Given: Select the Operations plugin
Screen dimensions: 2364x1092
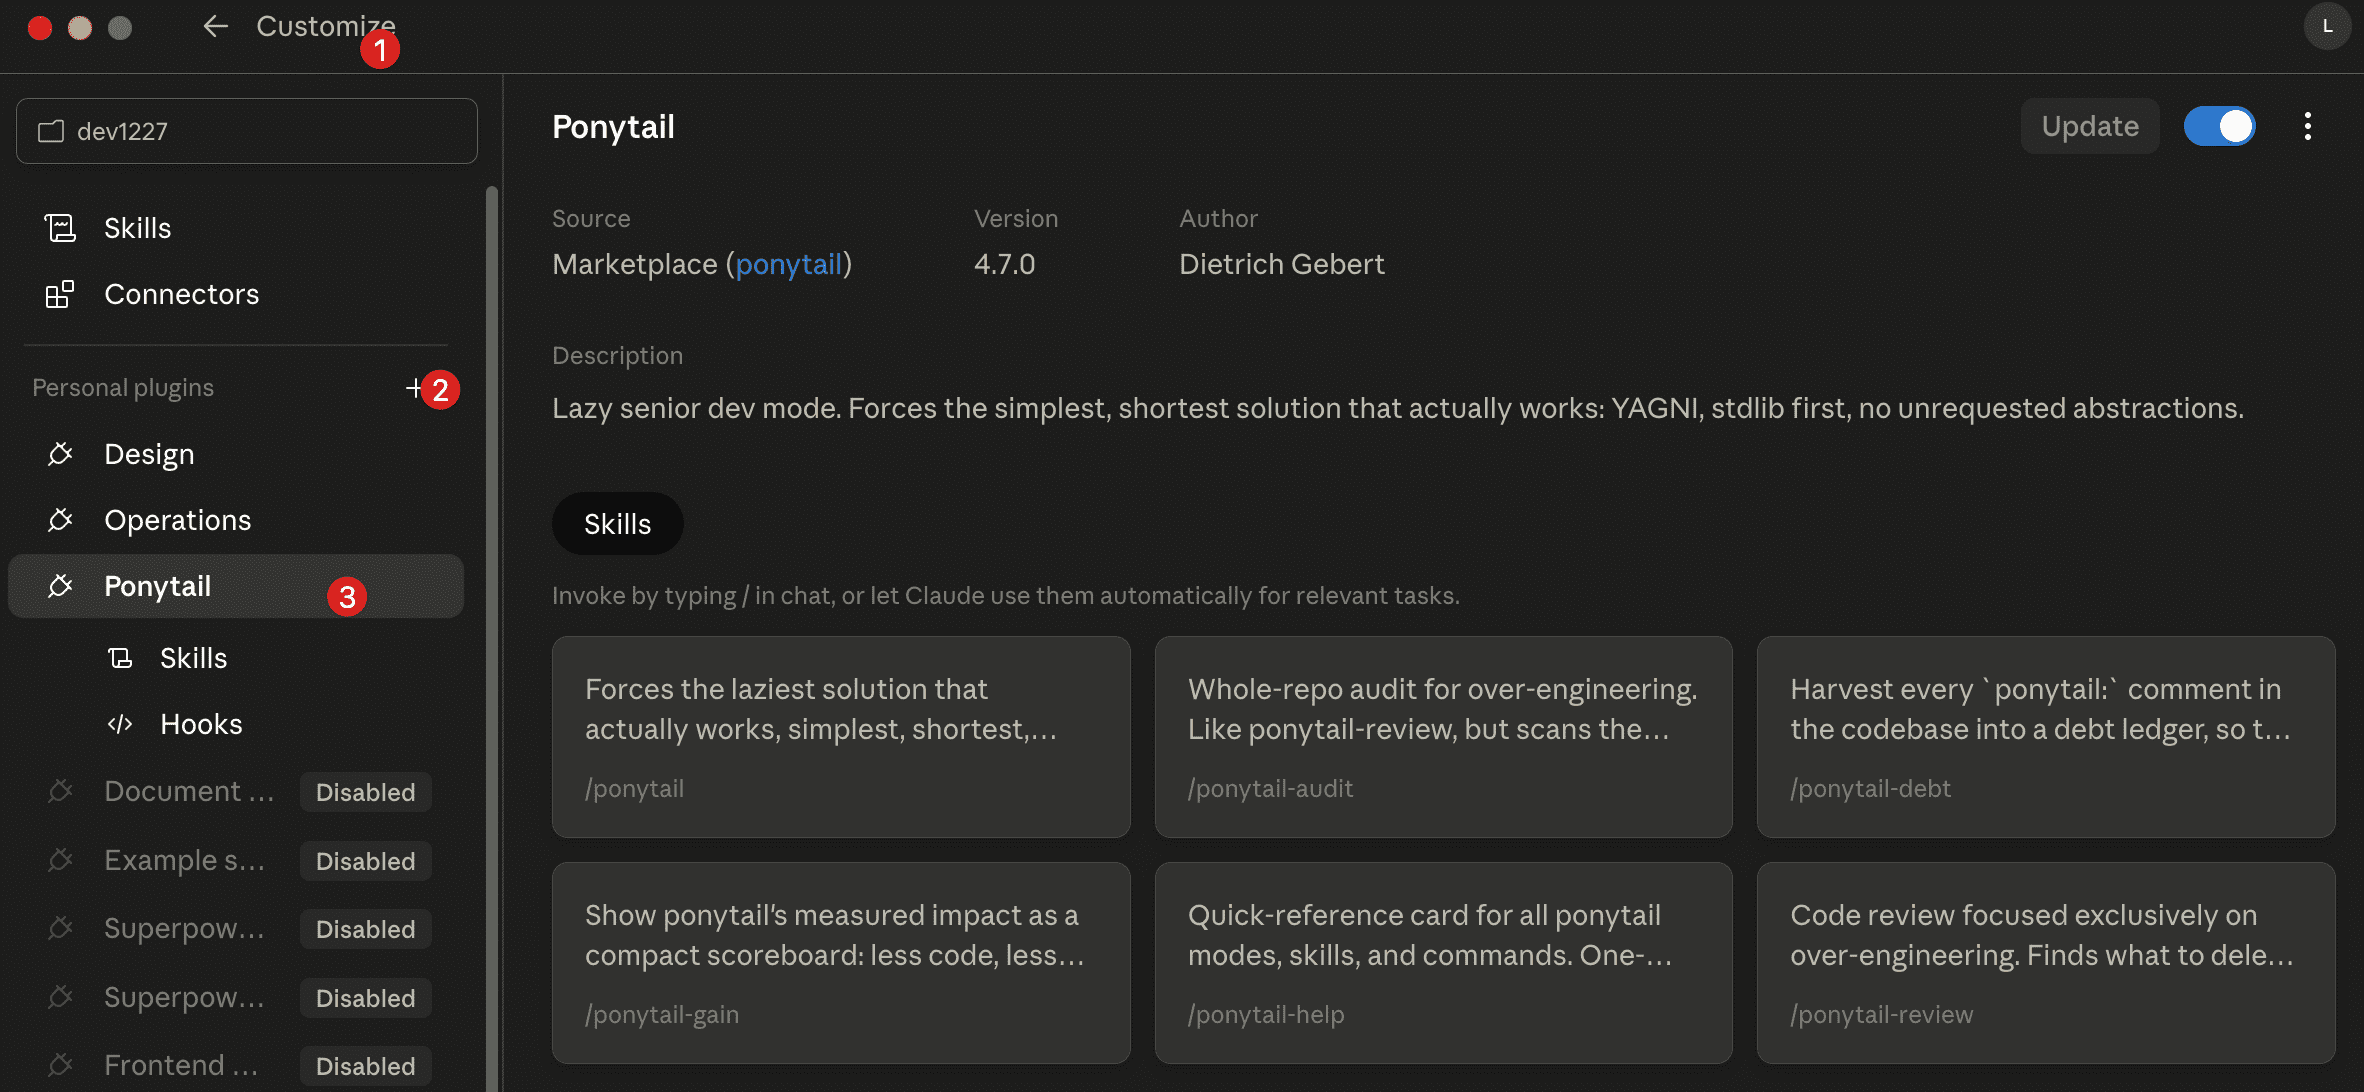Looking at the screenshot, I should point(236,520).
